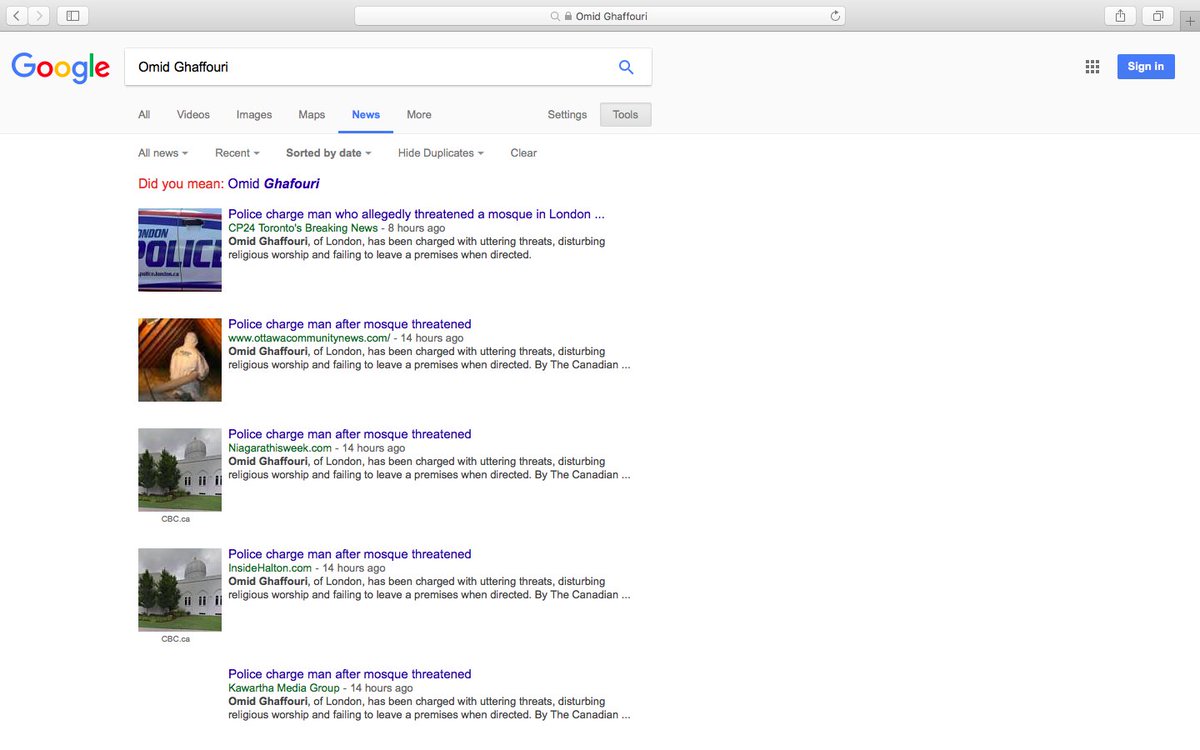Open mosque thumbnail for InsideHalton.com result

coord(180,590)
